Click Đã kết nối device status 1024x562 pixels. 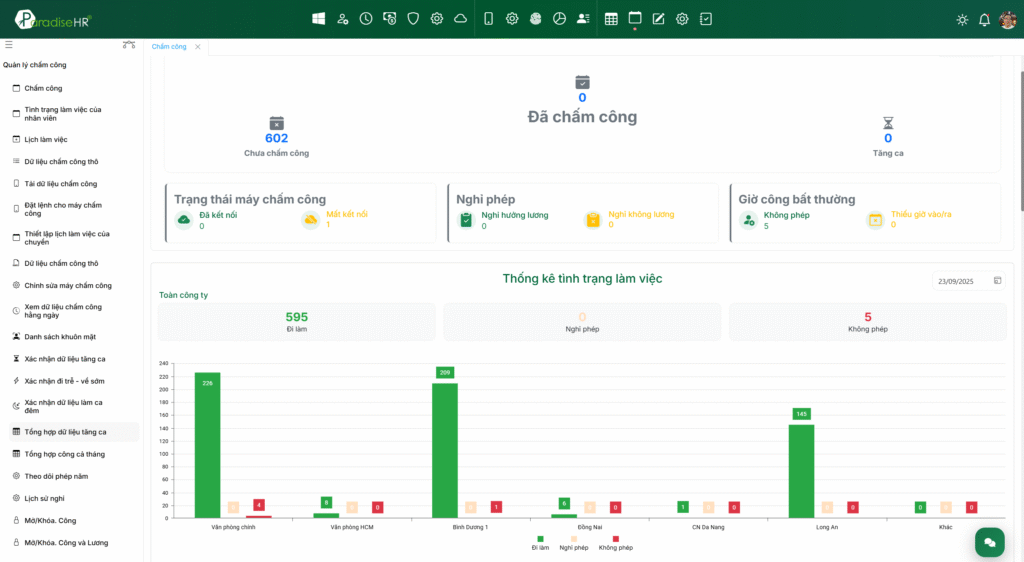(x=207, y=221)
